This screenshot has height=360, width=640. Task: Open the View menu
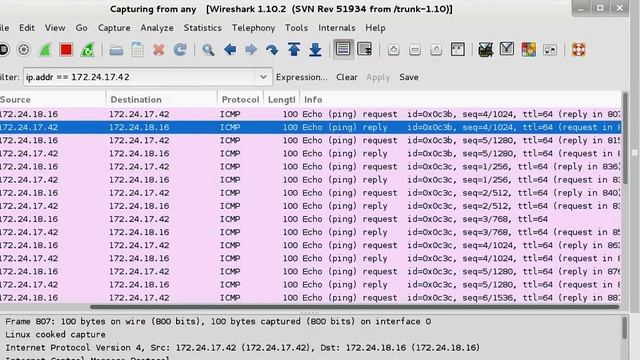pyautogui.click(x=55, y=28)
